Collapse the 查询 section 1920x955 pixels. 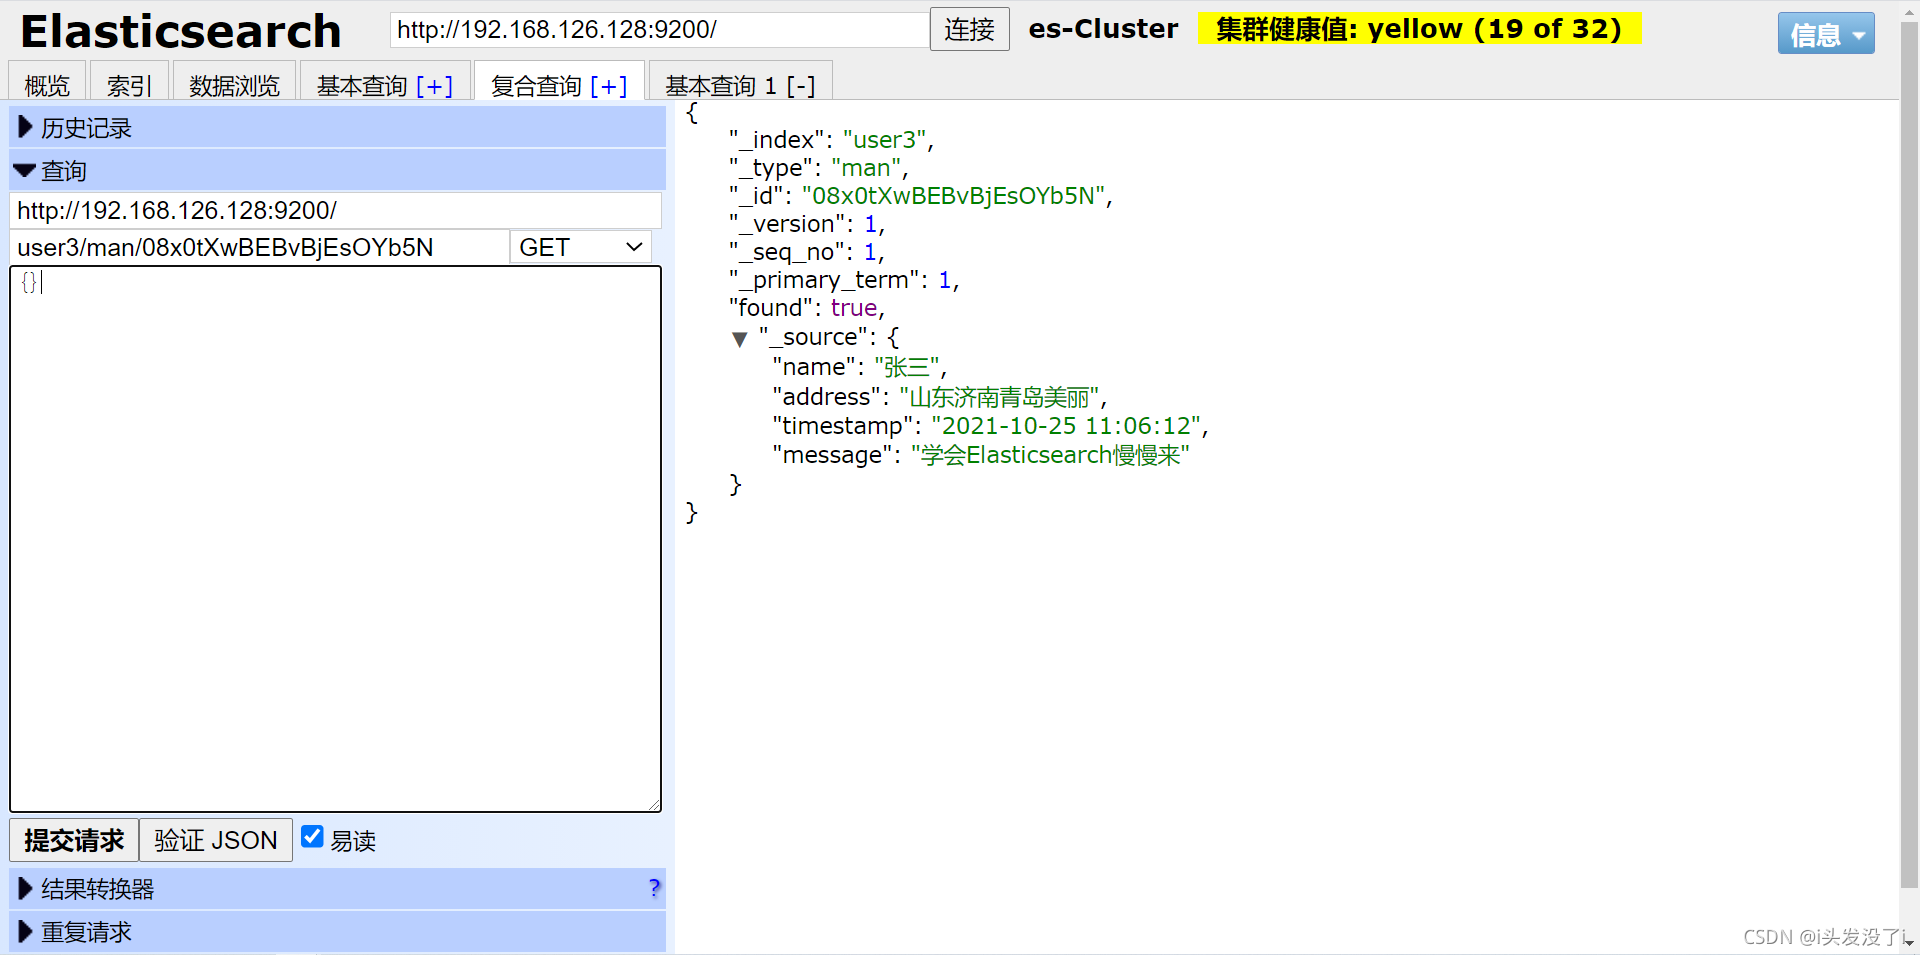pos(337,171)
